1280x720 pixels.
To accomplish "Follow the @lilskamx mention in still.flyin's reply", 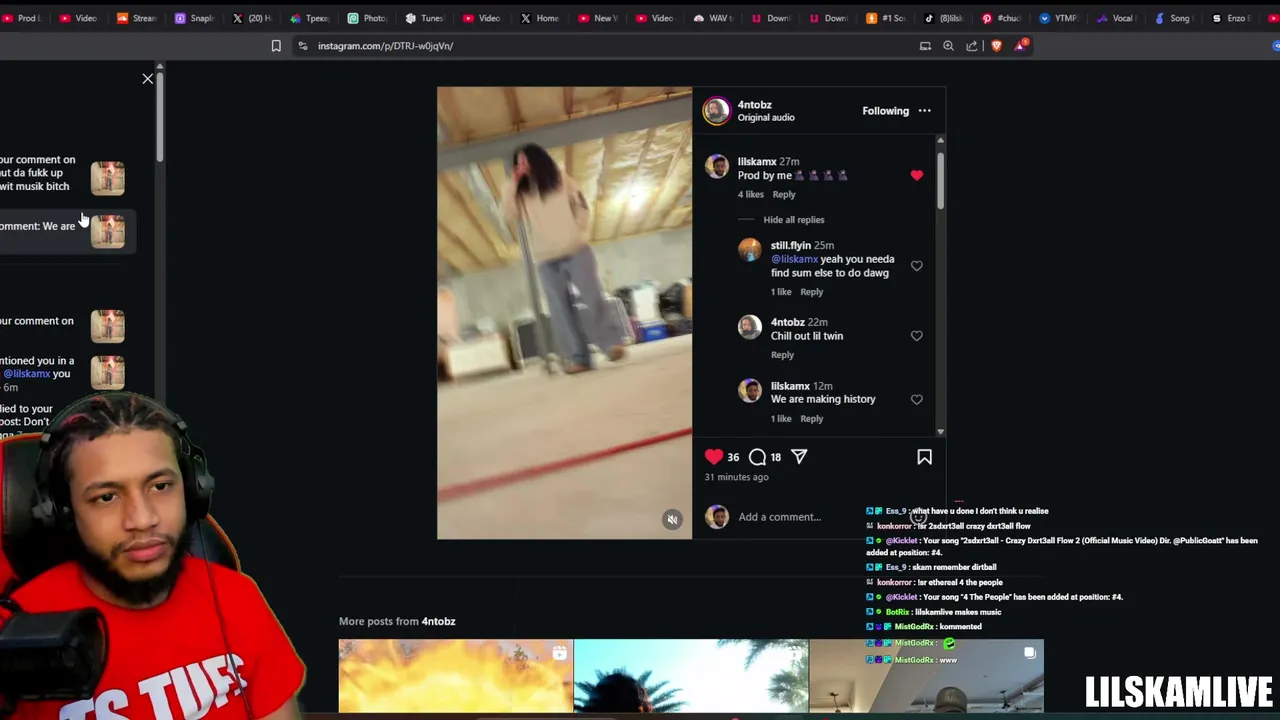I will coord(794,259).
